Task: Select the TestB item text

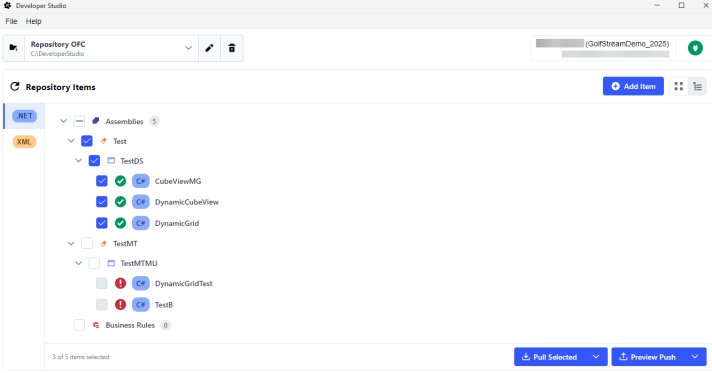Action: pyautogui.click(x=164, y=304)
